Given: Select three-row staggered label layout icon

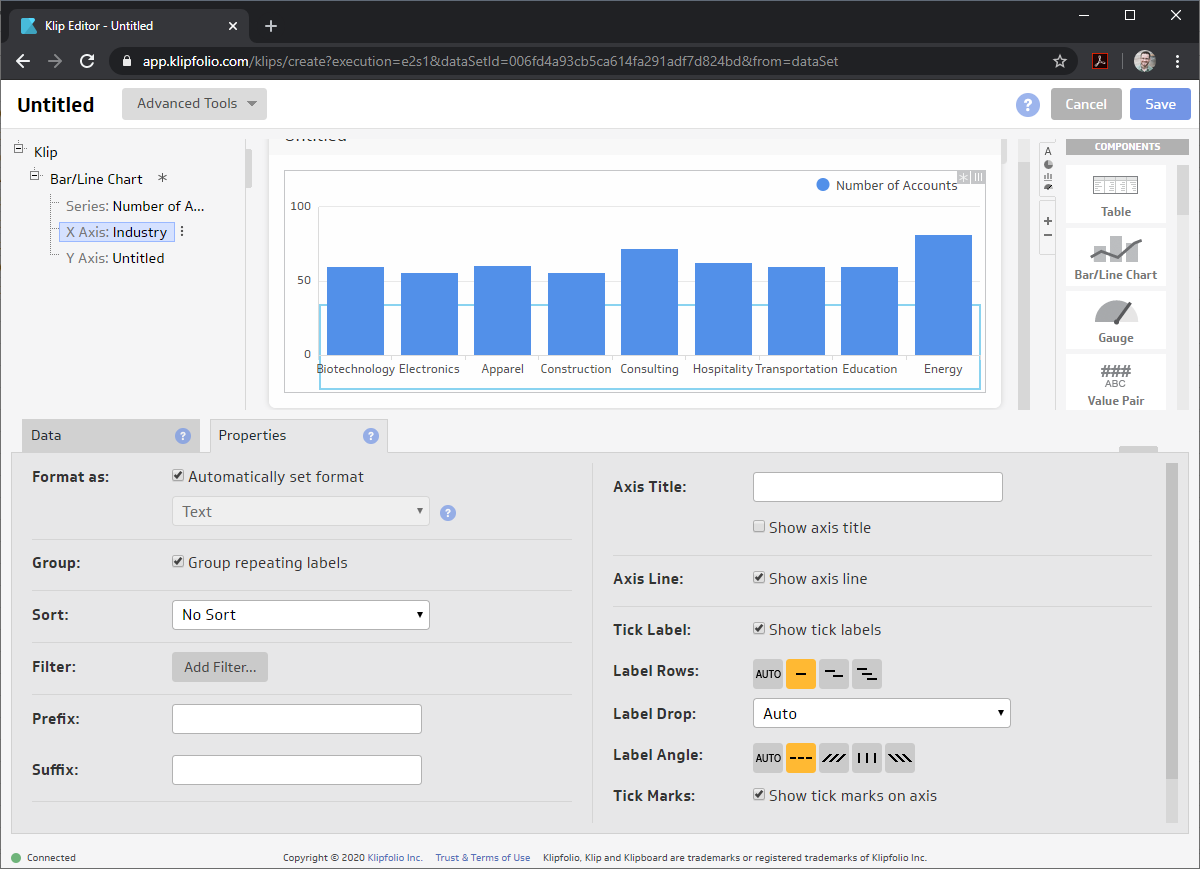Looking at the screenshot, I should [867, 674].
